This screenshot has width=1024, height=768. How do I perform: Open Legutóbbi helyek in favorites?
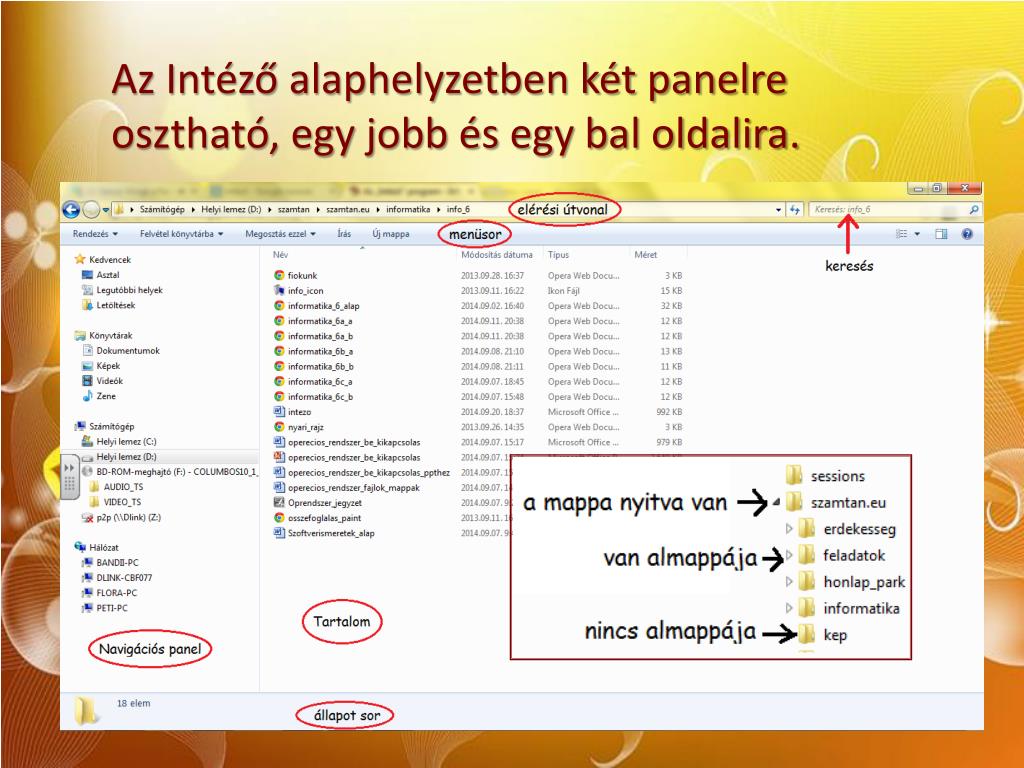point(129,290)
